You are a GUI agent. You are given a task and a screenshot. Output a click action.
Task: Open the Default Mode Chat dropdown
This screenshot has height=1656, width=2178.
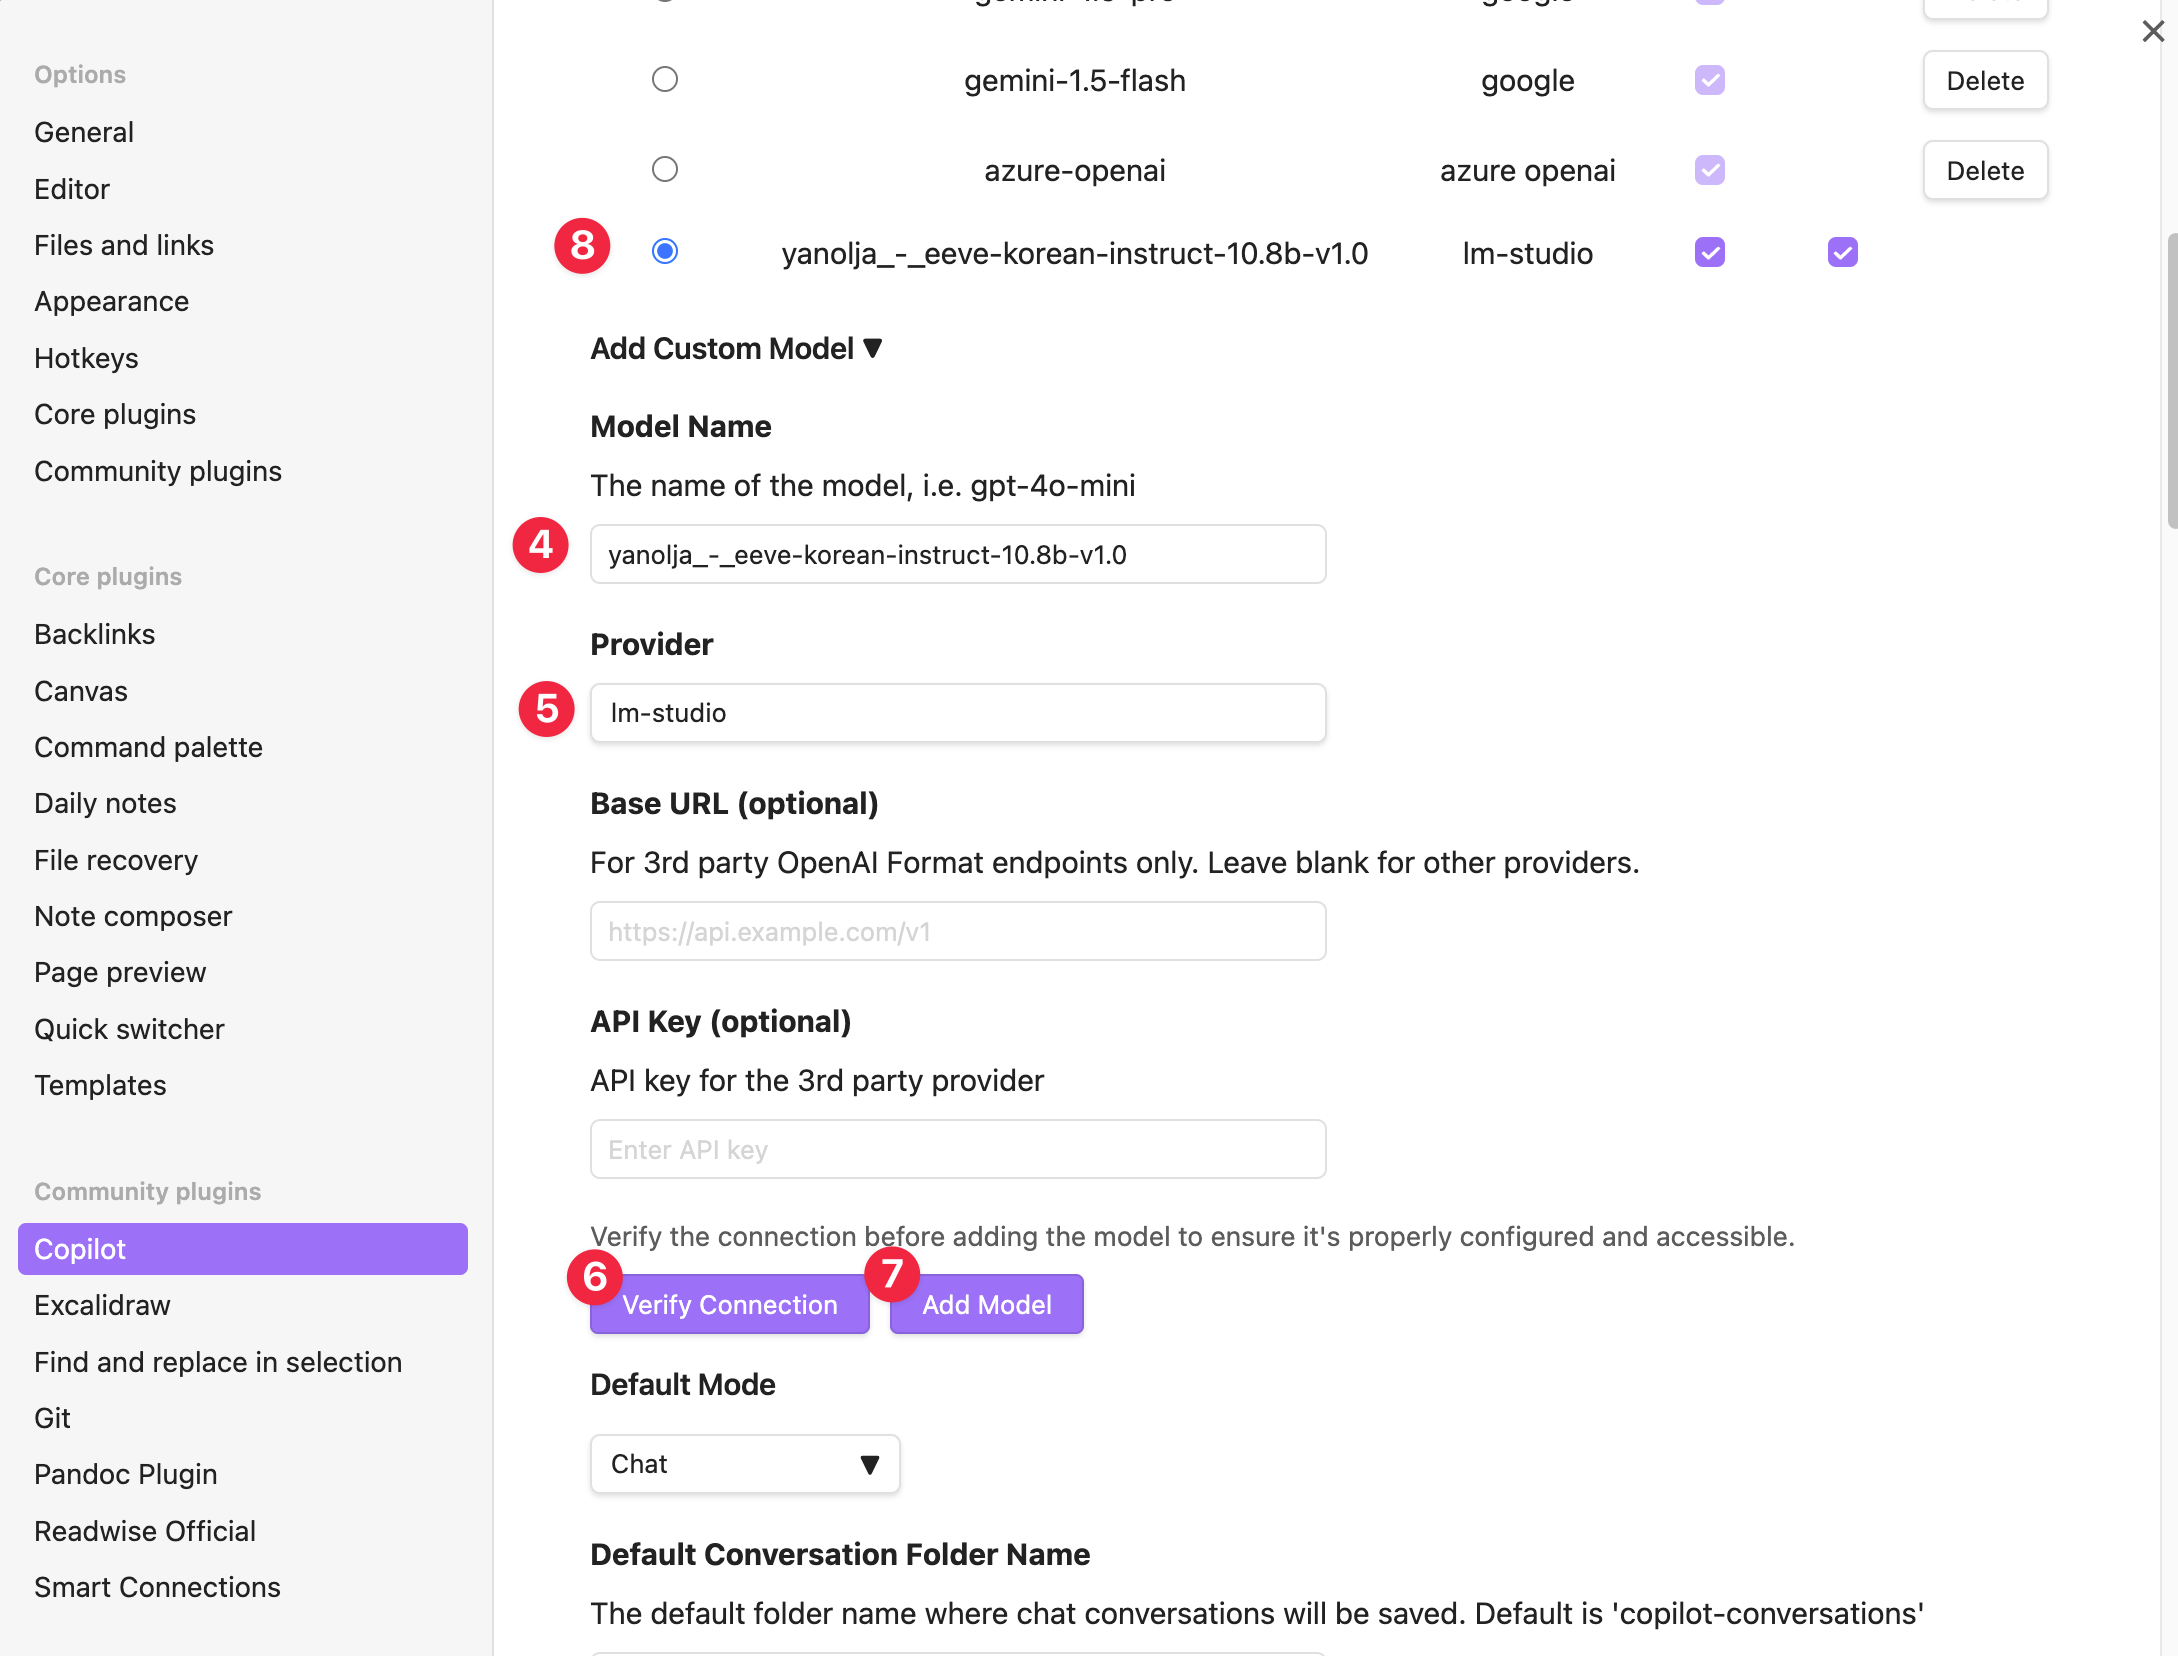tap(745, 1464)
